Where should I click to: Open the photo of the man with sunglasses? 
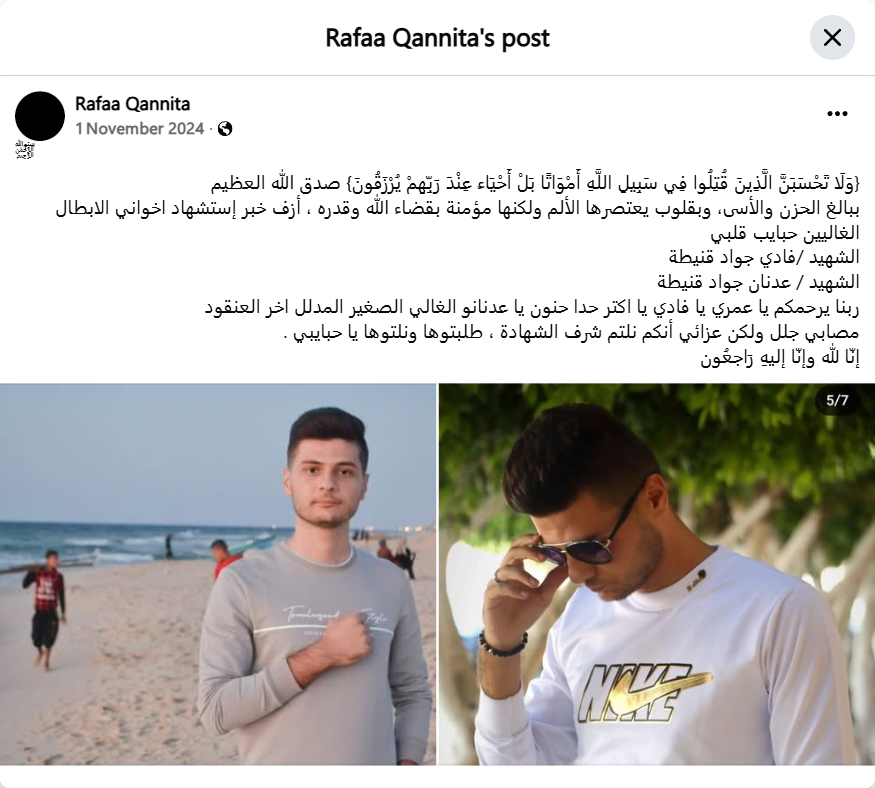coord(657,574)
